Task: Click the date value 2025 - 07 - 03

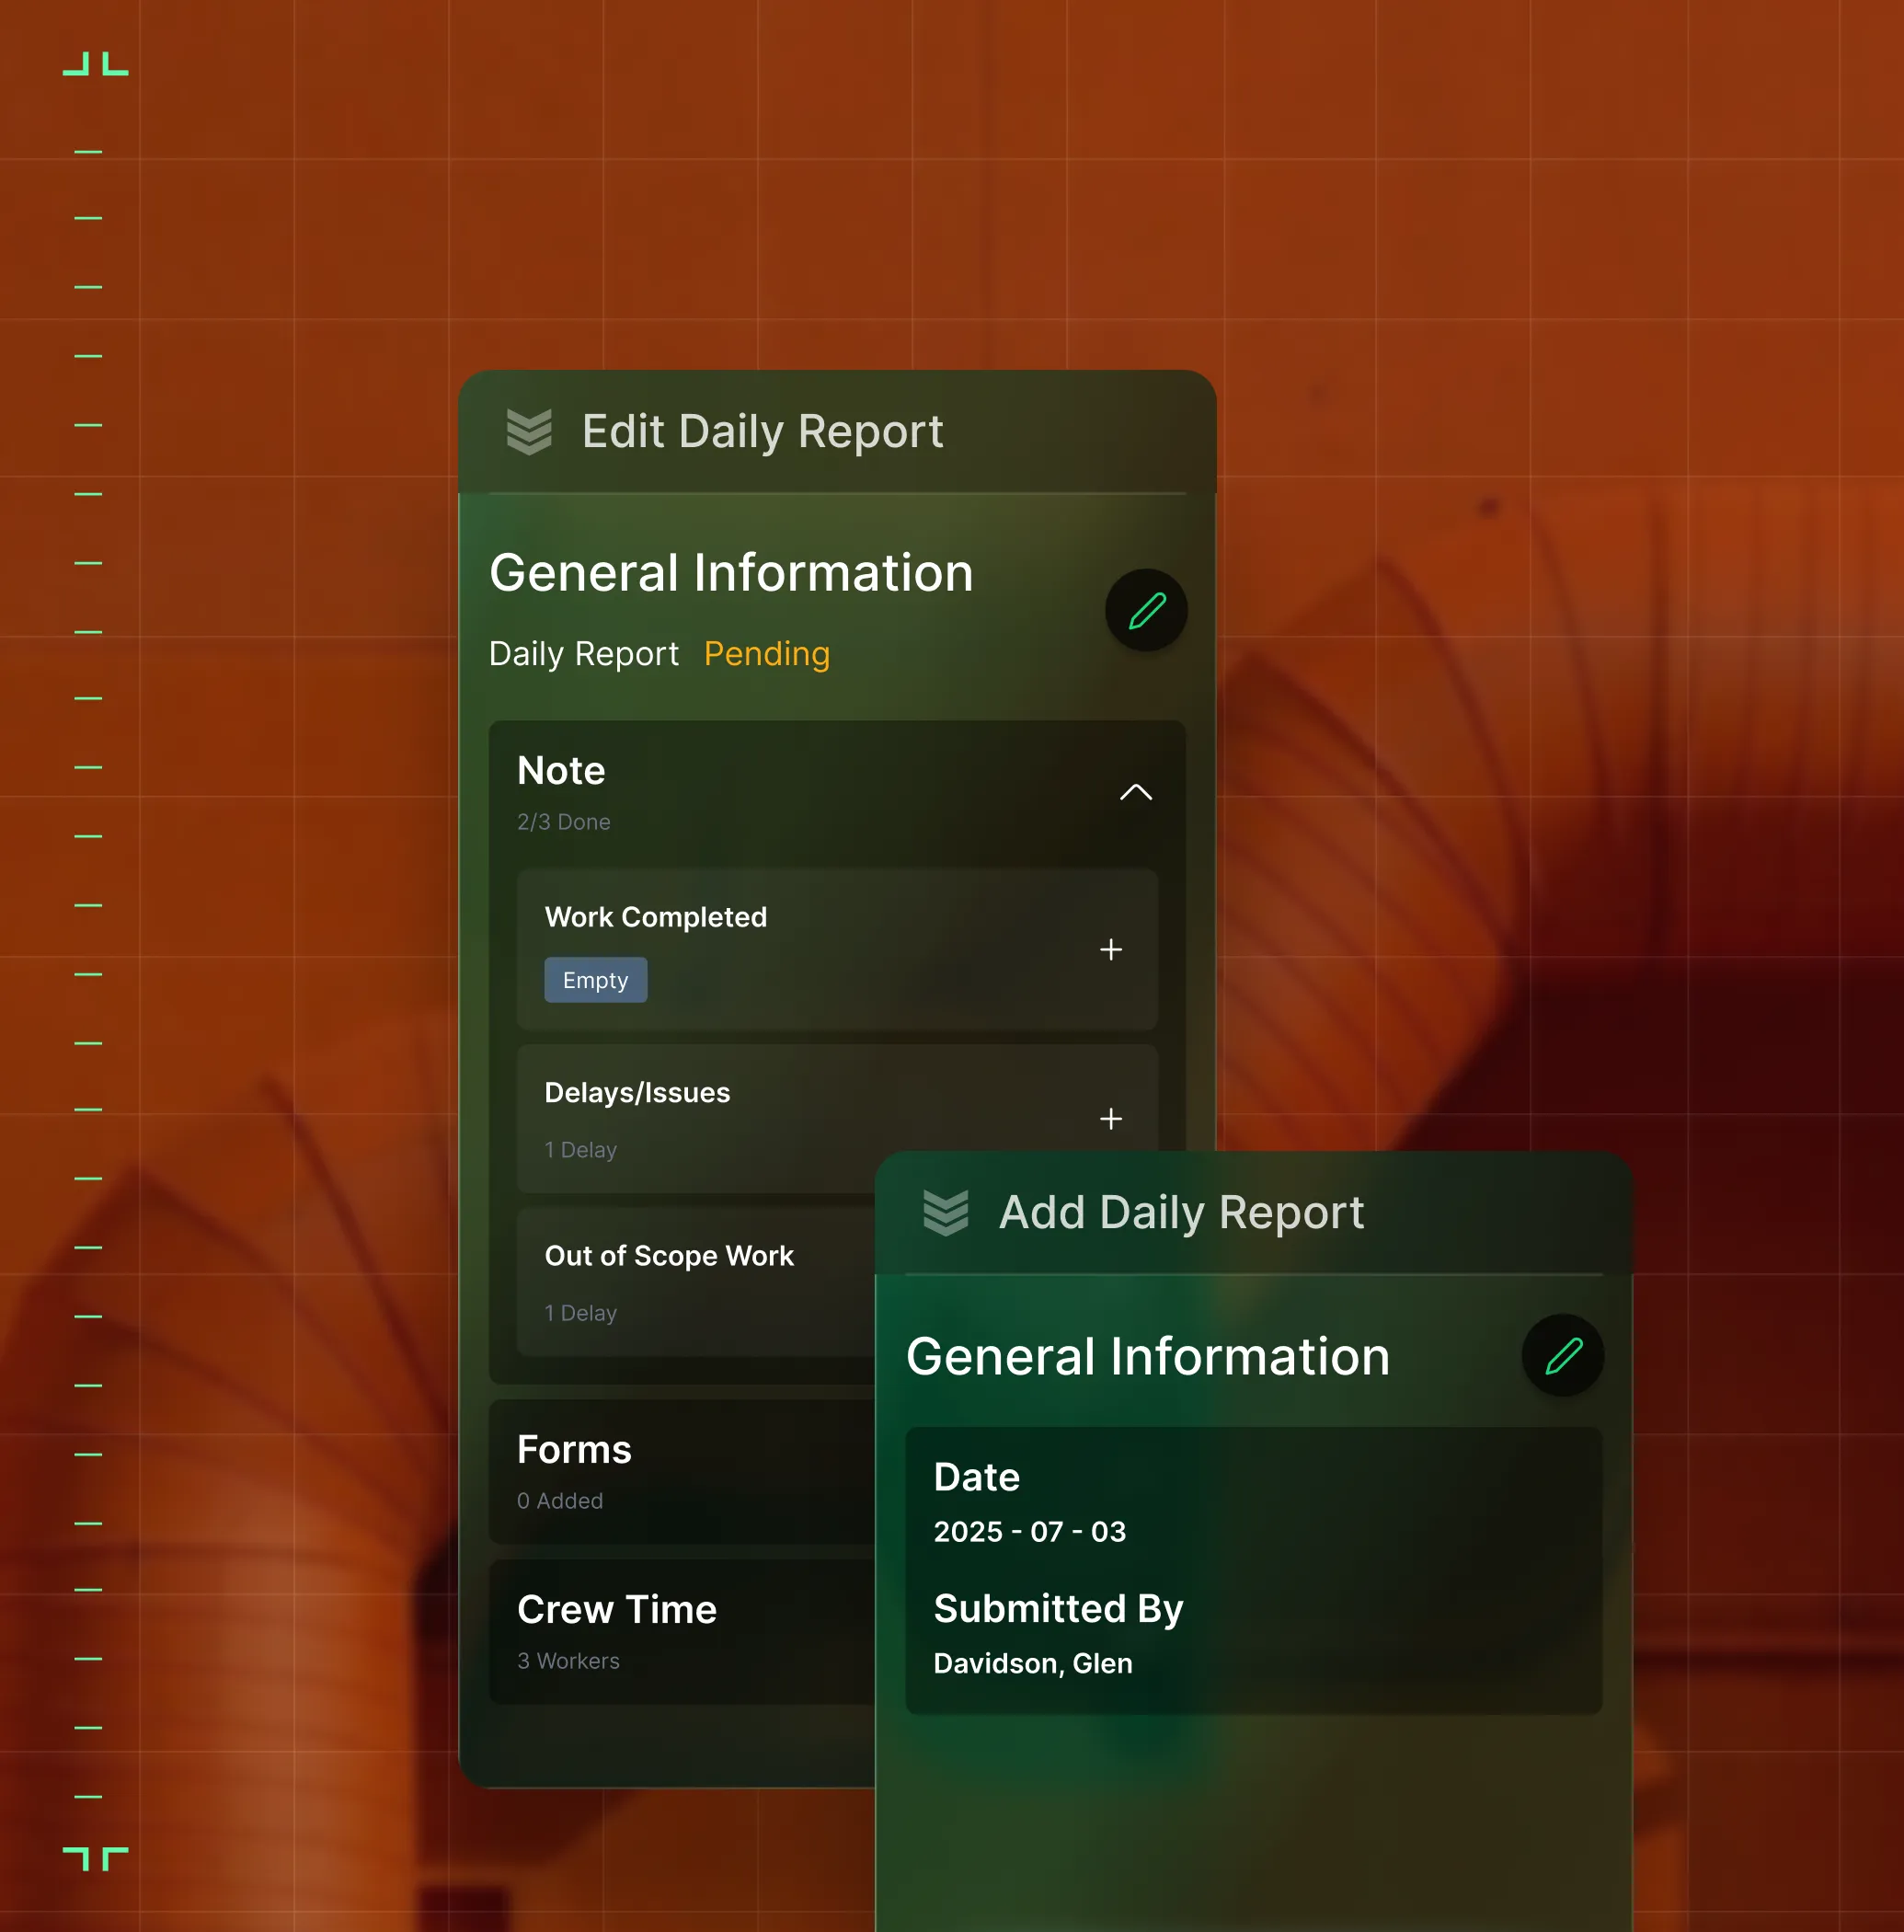Action: click(x=1030, y=1531)
